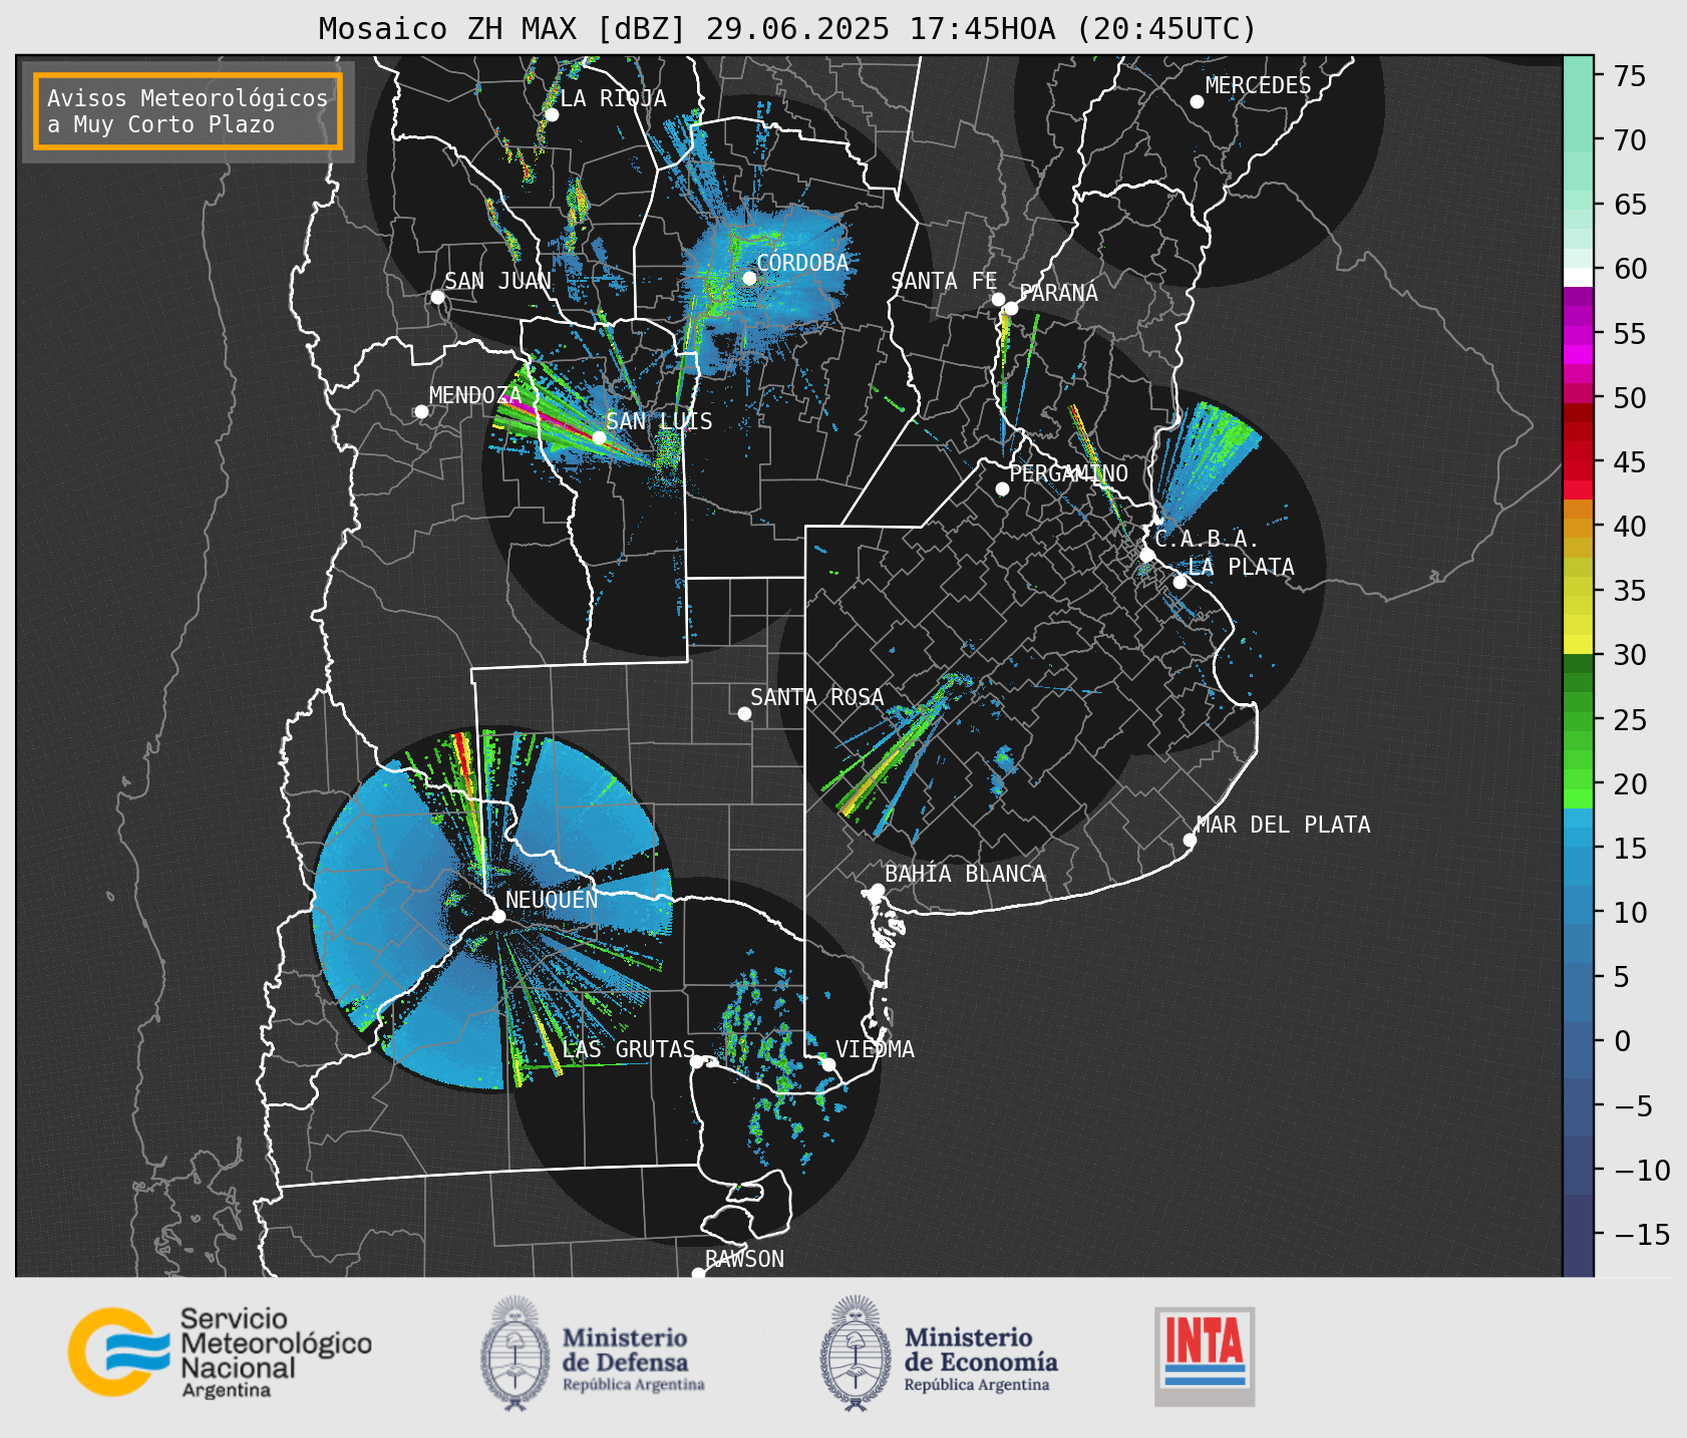Click the SAN LUIS label

pyautogui.click(x=659, y=421)
